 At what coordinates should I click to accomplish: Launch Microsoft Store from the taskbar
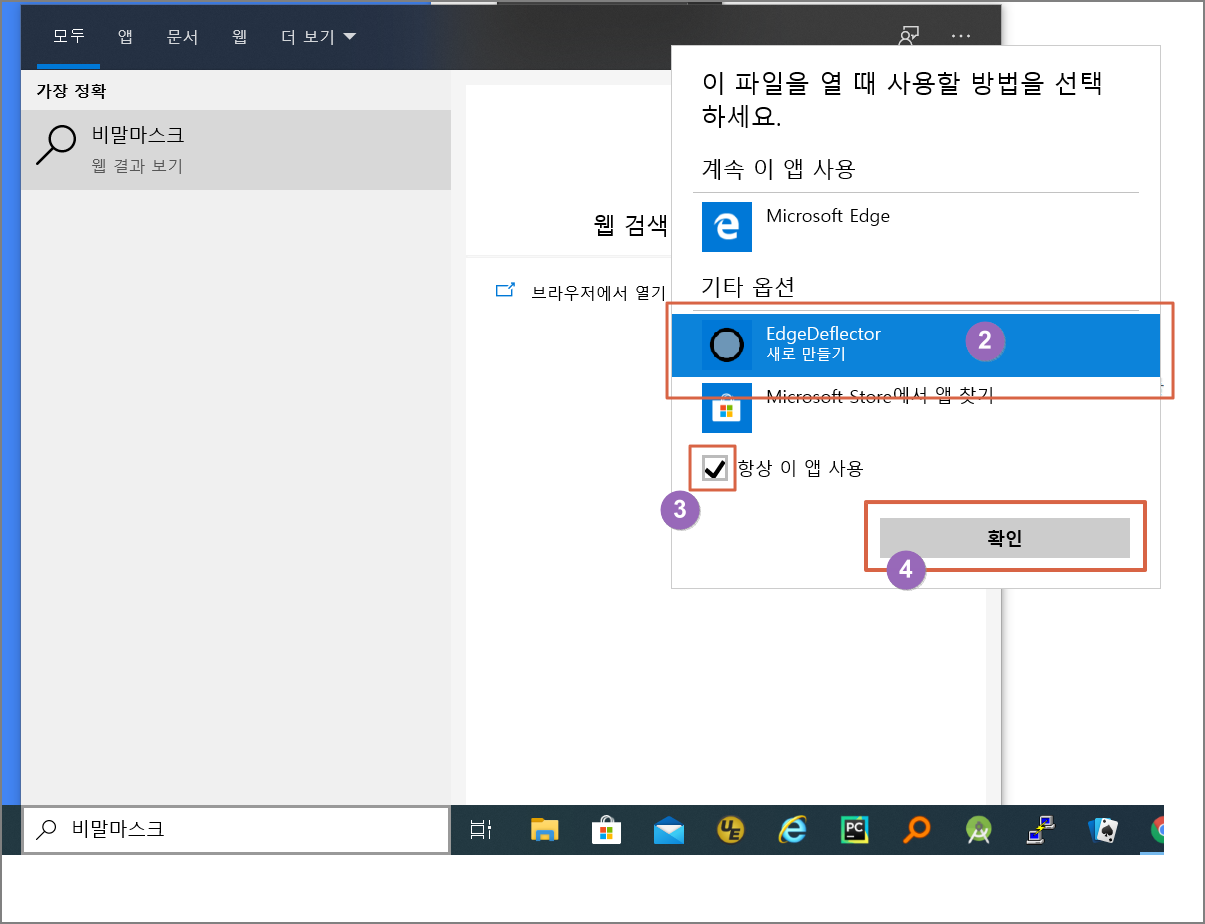coord(606,829)
